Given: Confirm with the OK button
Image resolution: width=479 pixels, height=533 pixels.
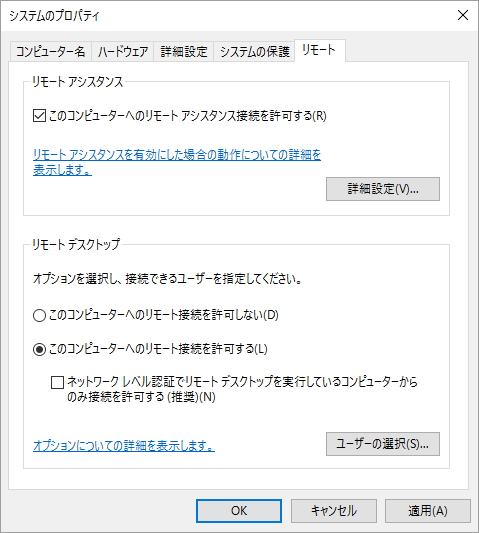Looking at the screenshot, I should click(239, 511).
